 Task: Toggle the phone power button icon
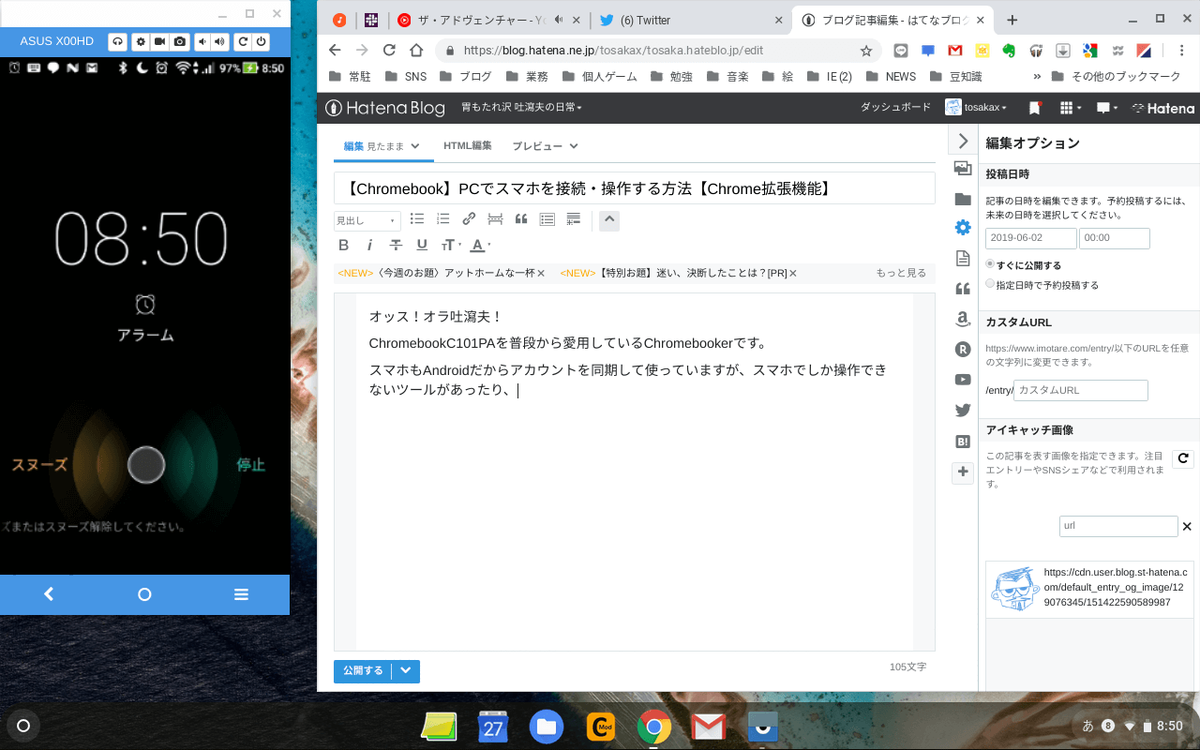pos(261,41)
